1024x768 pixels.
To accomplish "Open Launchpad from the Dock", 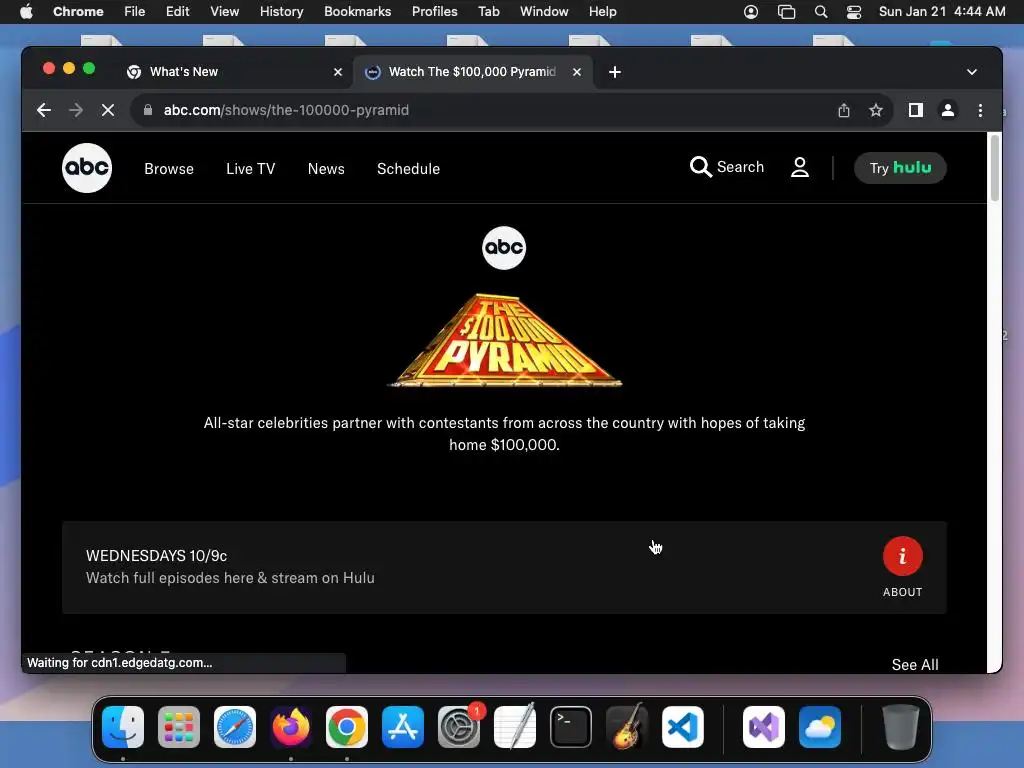I will pos(179,727).
